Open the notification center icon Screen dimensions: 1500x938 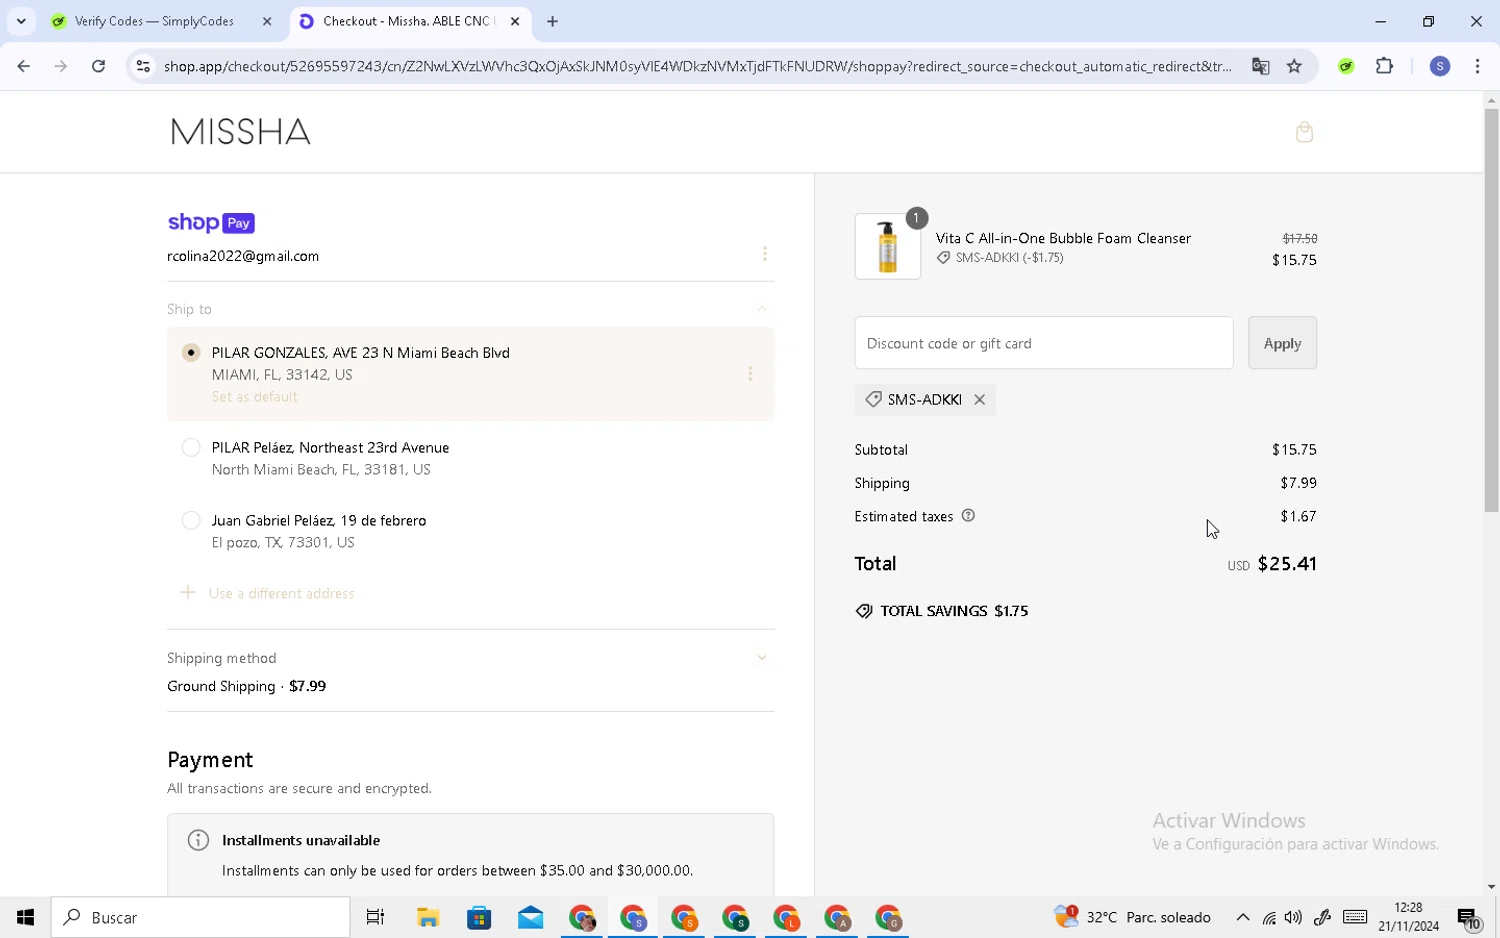coord(1468,917)
